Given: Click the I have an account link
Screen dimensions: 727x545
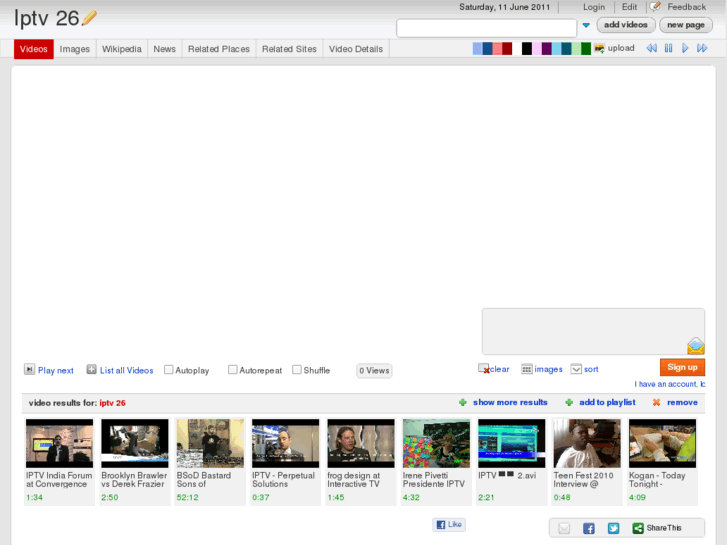Looking at the screenshot, I should point(670,384).
